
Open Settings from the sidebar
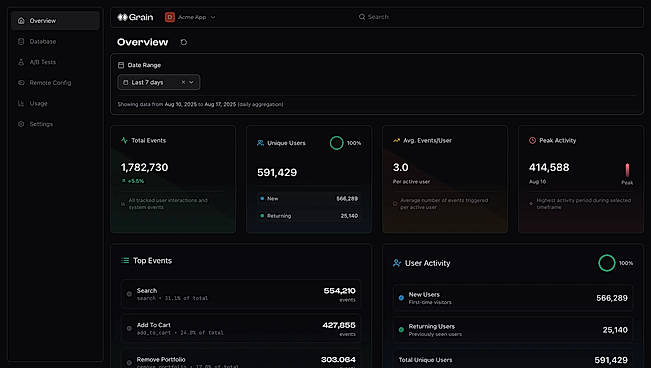[x=55, y=124]
